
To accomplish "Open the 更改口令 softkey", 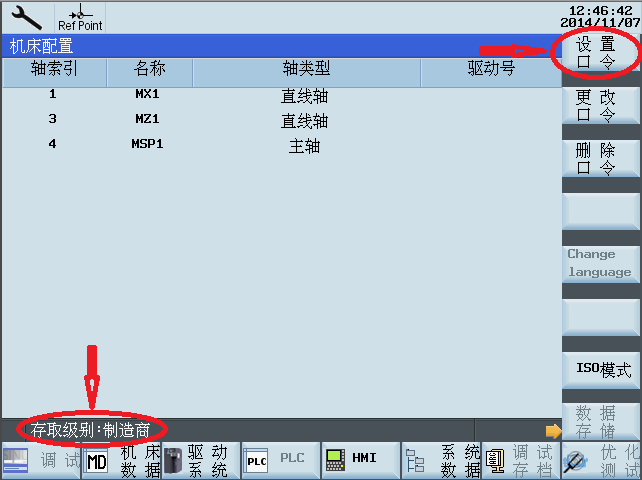I will click(600, 106).
